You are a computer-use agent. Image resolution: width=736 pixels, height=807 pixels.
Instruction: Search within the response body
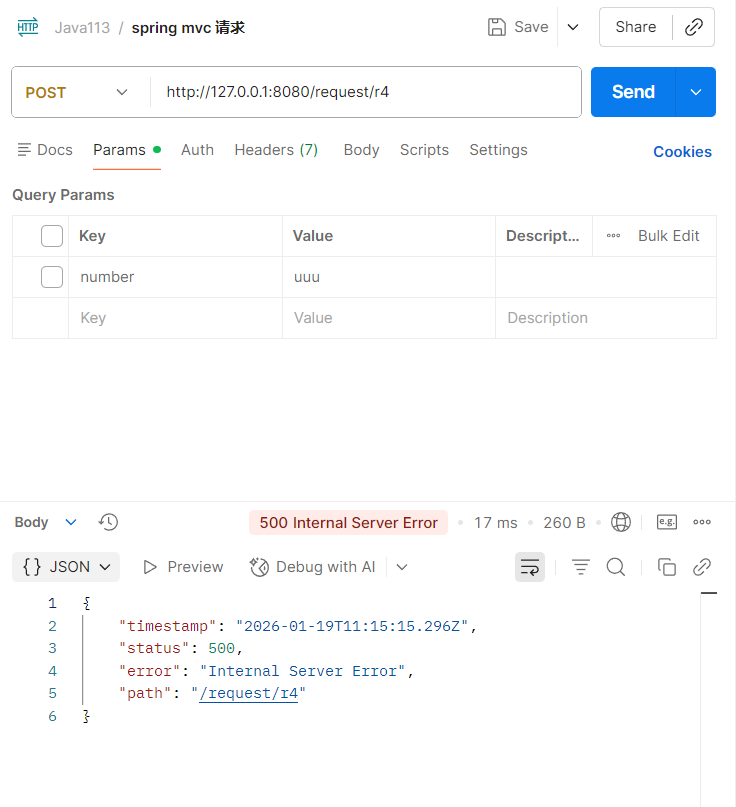[x=616, y=567]
